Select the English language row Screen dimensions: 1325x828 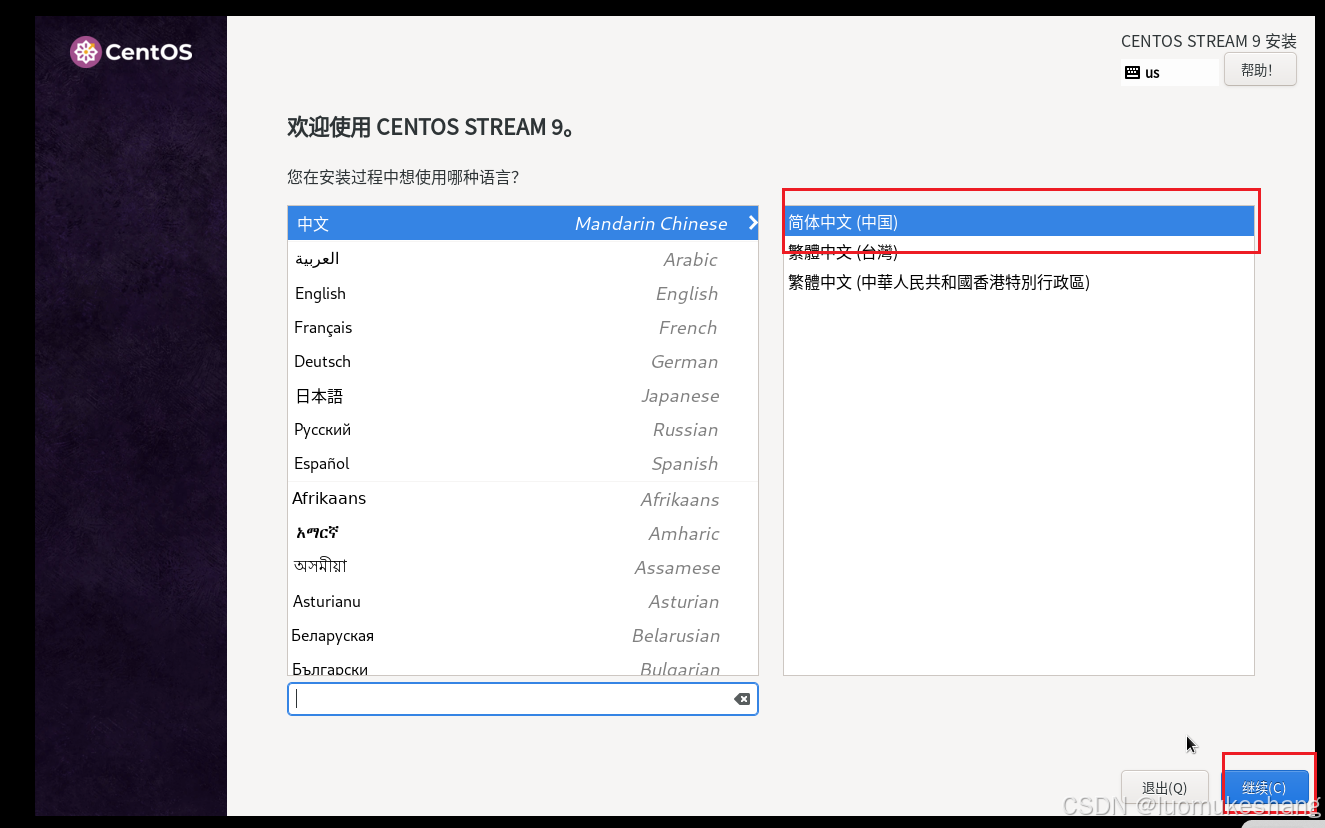pyautogui.click(x=523, y=293)
